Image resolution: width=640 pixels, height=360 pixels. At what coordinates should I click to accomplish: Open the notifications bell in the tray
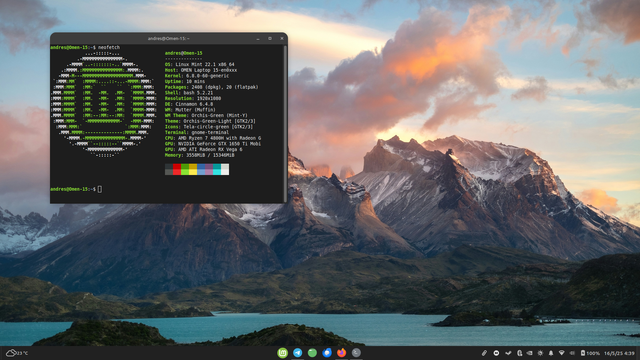[x=551, y=353]
